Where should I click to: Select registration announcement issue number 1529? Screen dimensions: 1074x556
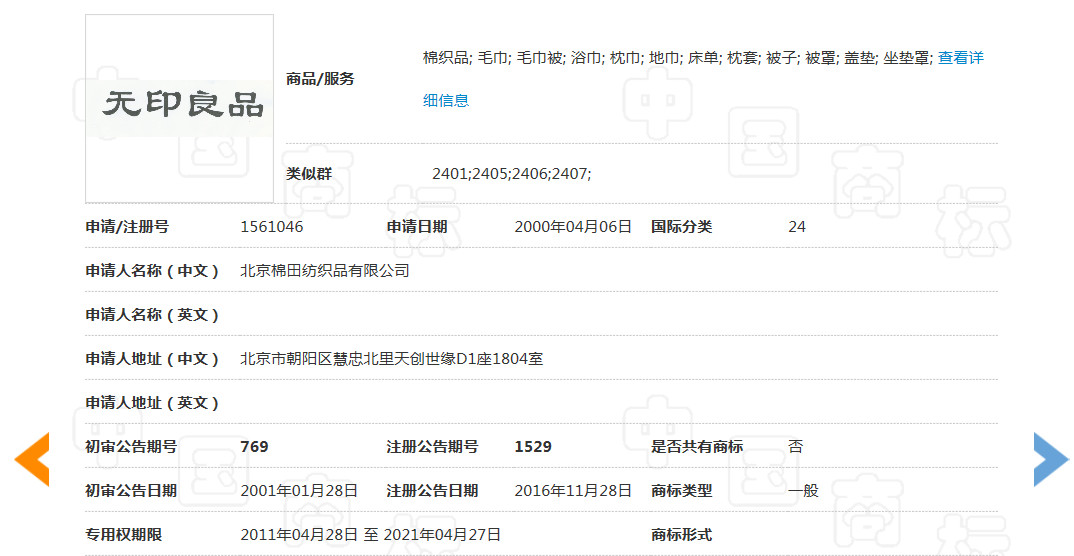point(533,447)
